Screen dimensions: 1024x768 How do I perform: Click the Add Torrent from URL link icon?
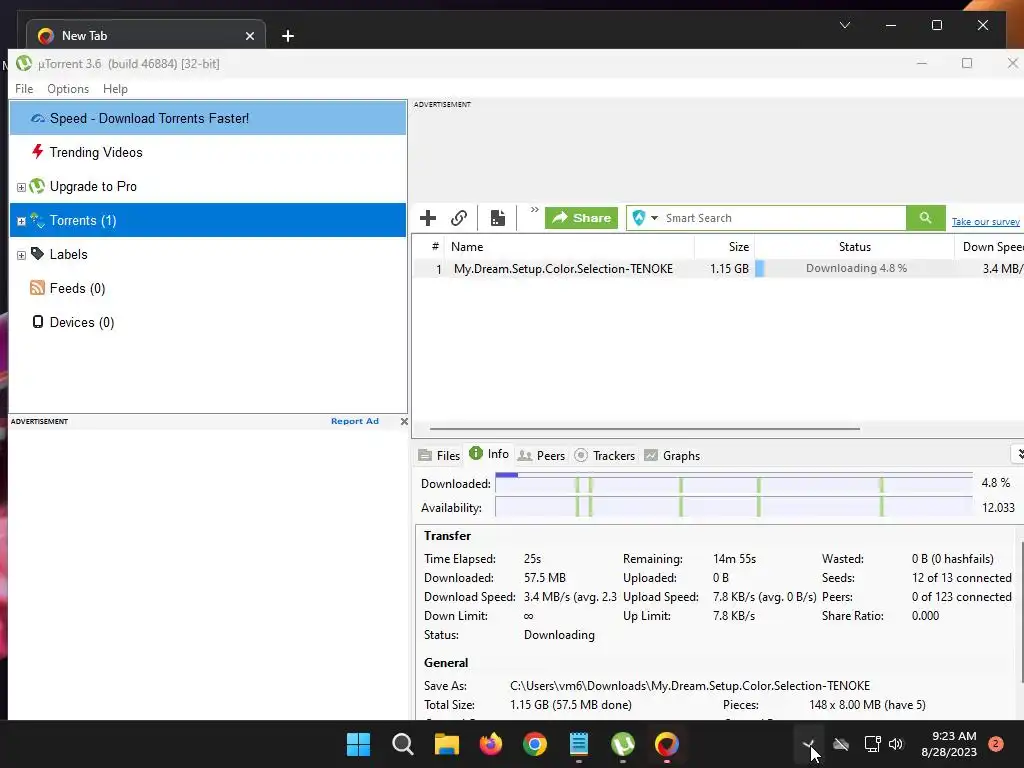click(x=459, y=218)
